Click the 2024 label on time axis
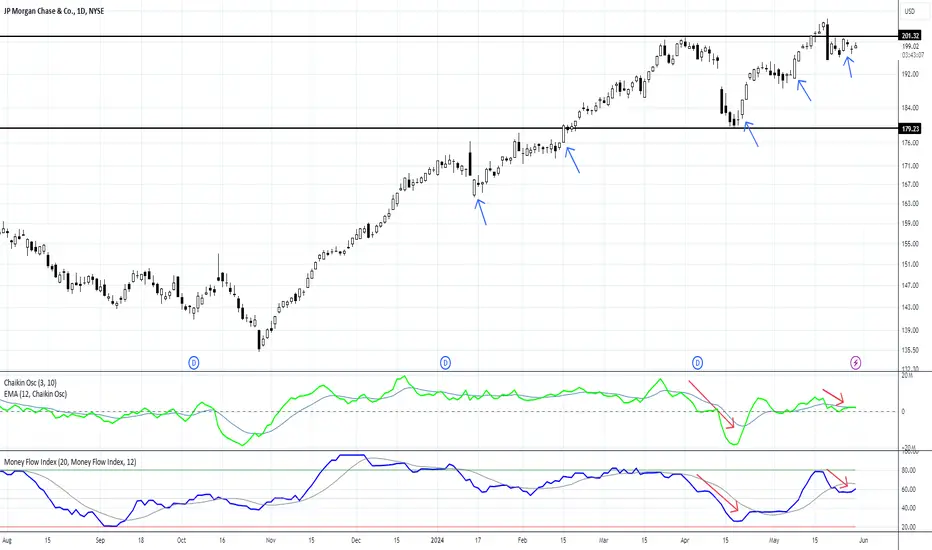932x550 pixels. pos(437,540)
